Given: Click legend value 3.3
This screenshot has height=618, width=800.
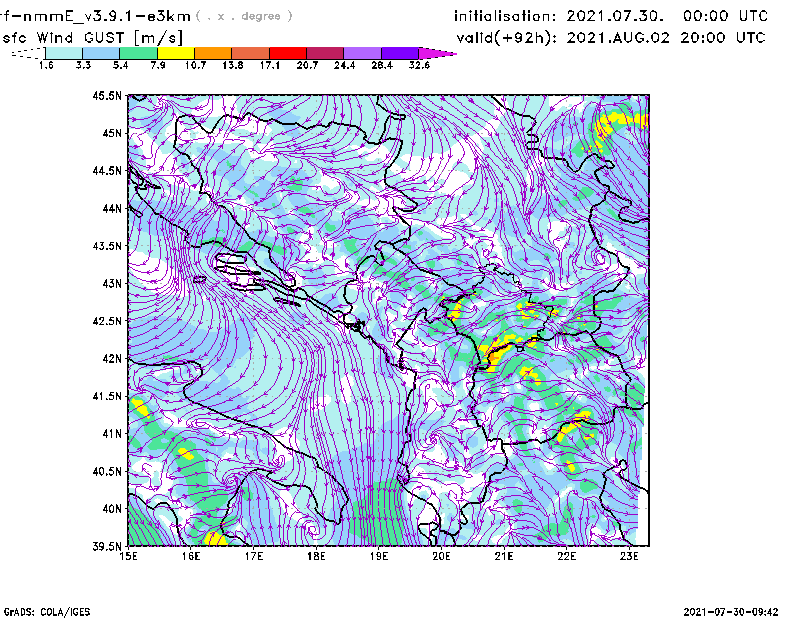Looking at the screenshot, I should click(83, 65).
